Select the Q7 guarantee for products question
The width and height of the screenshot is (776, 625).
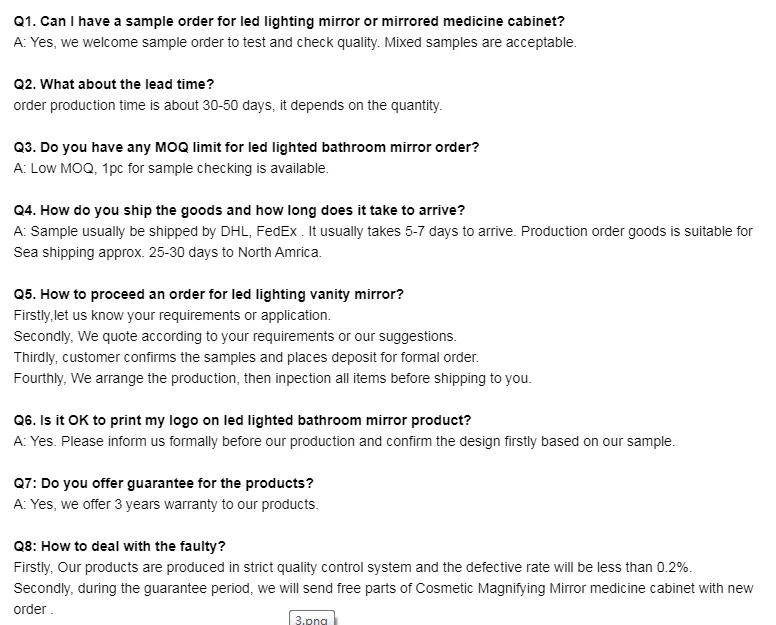[164, 483]
